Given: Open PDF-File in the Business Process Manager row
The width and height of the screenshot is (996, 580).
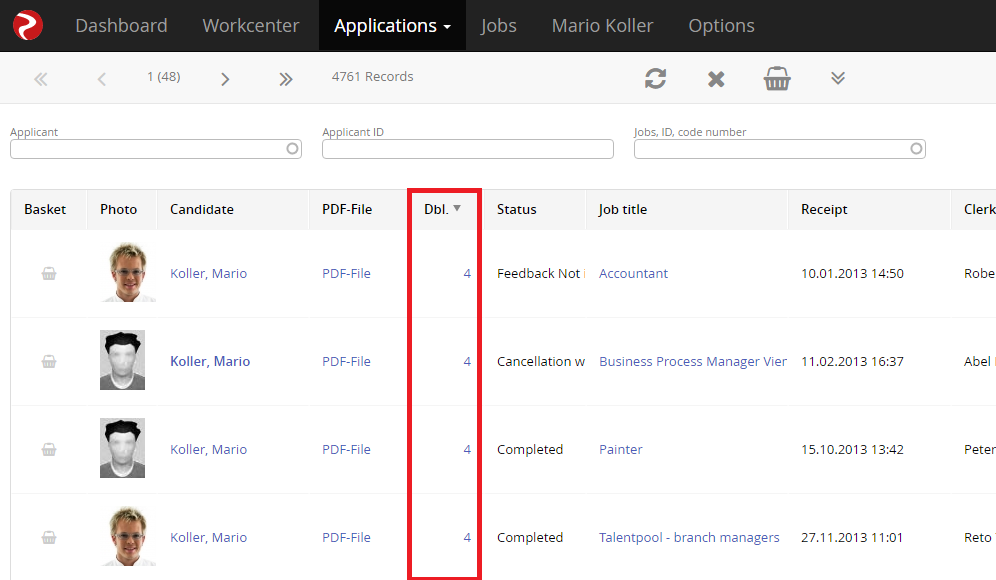Looking at the screenshot, I should point(346,361).
